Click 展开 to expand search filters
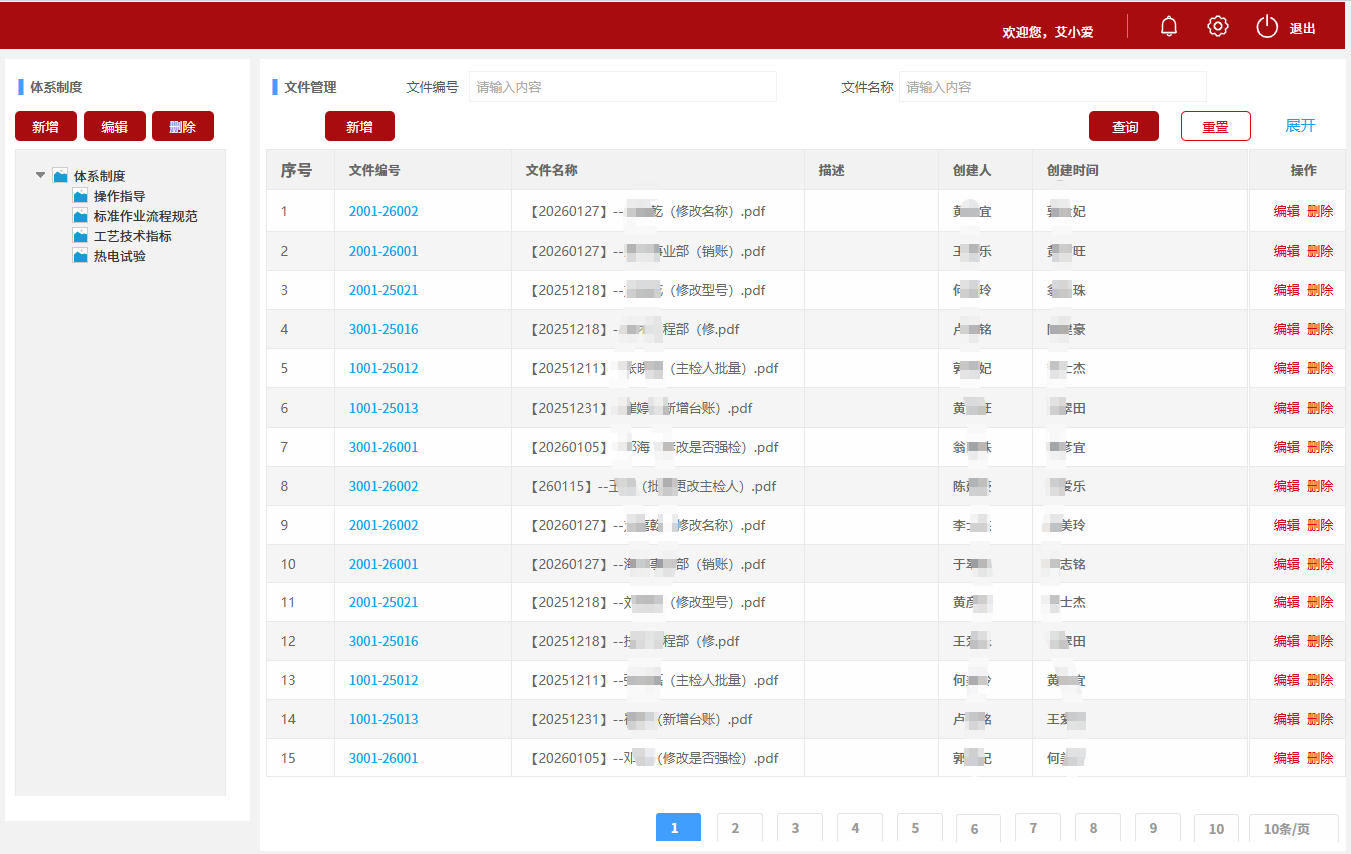Screen dimensions: 1351x854 1298,126
